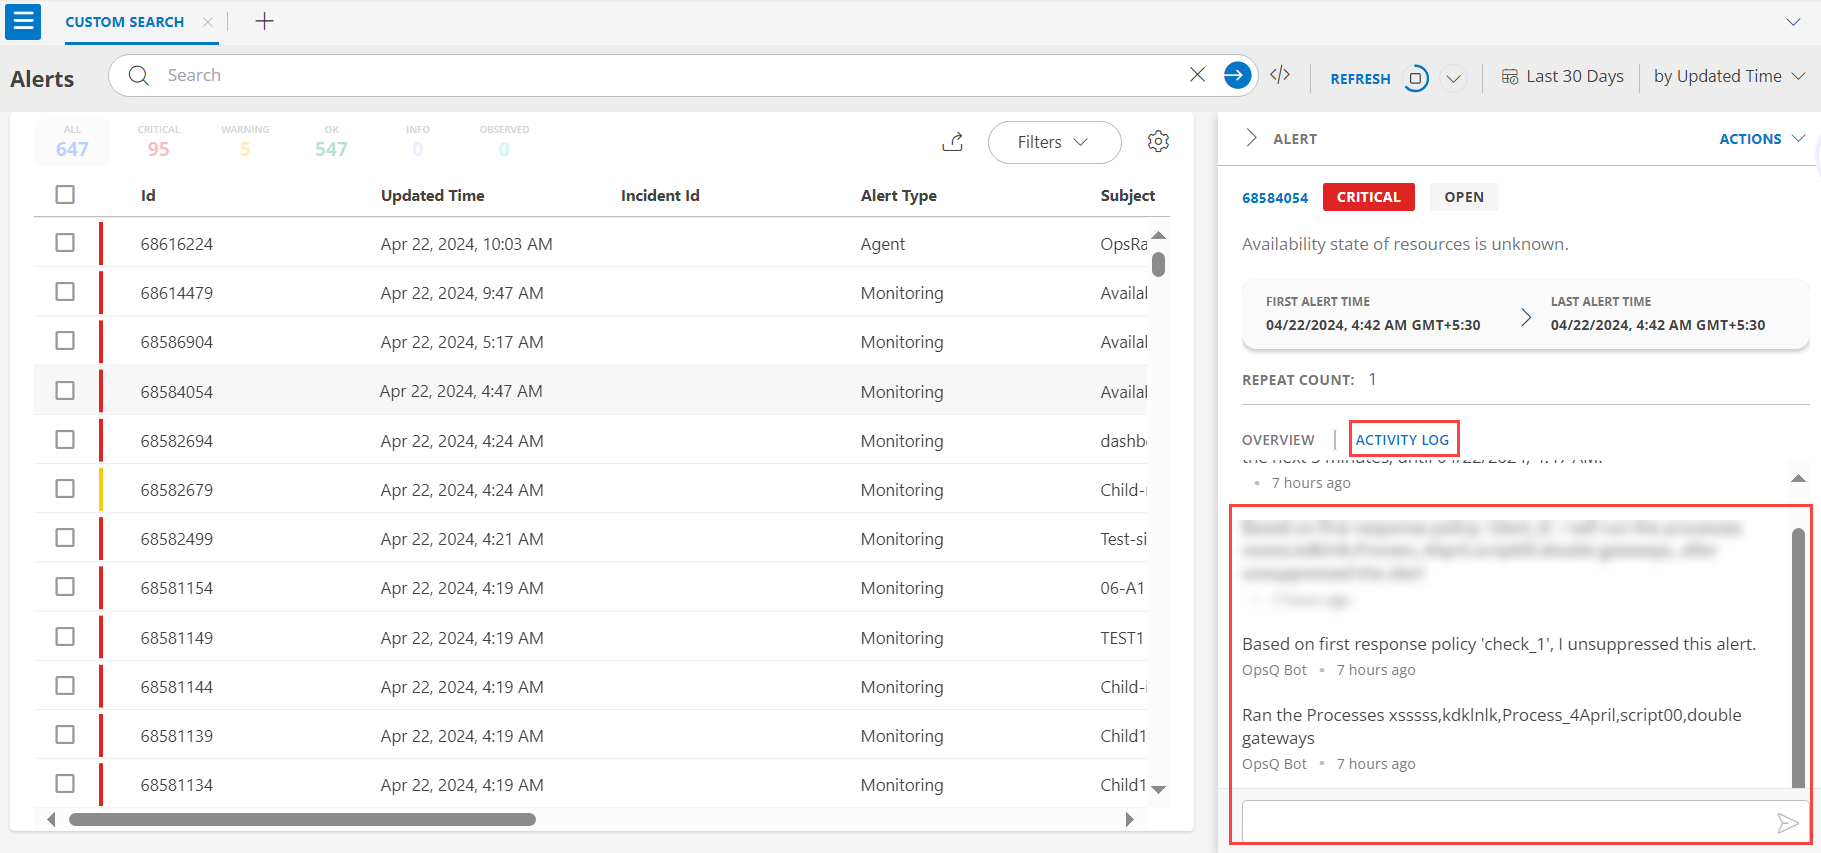
Task: Add a new tab with plus icon
Action: [264, 21]
